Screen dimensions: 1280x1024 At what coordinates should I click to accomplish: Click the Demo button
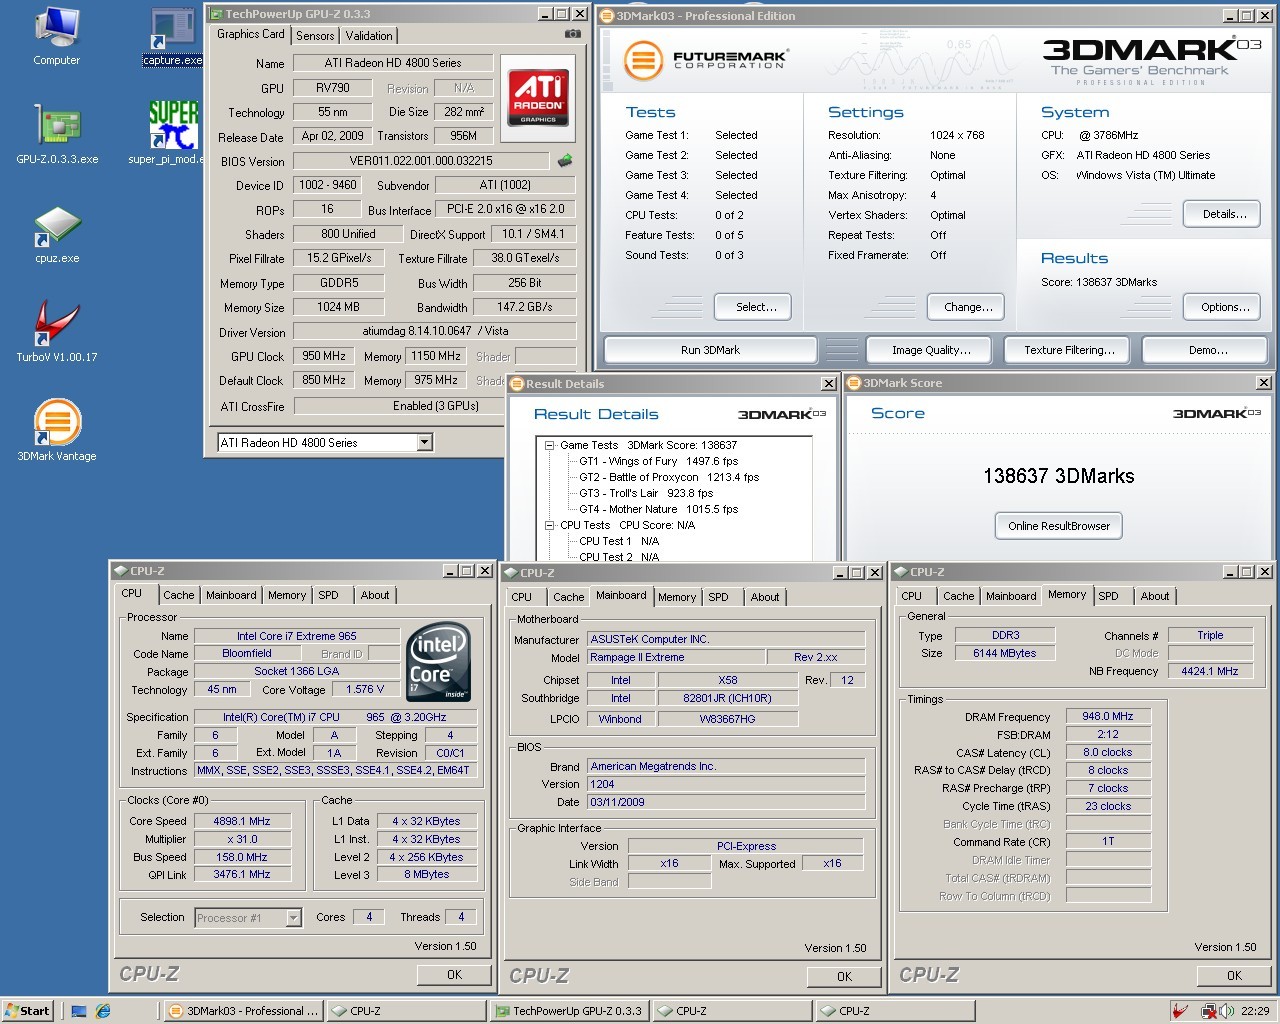1207,350
